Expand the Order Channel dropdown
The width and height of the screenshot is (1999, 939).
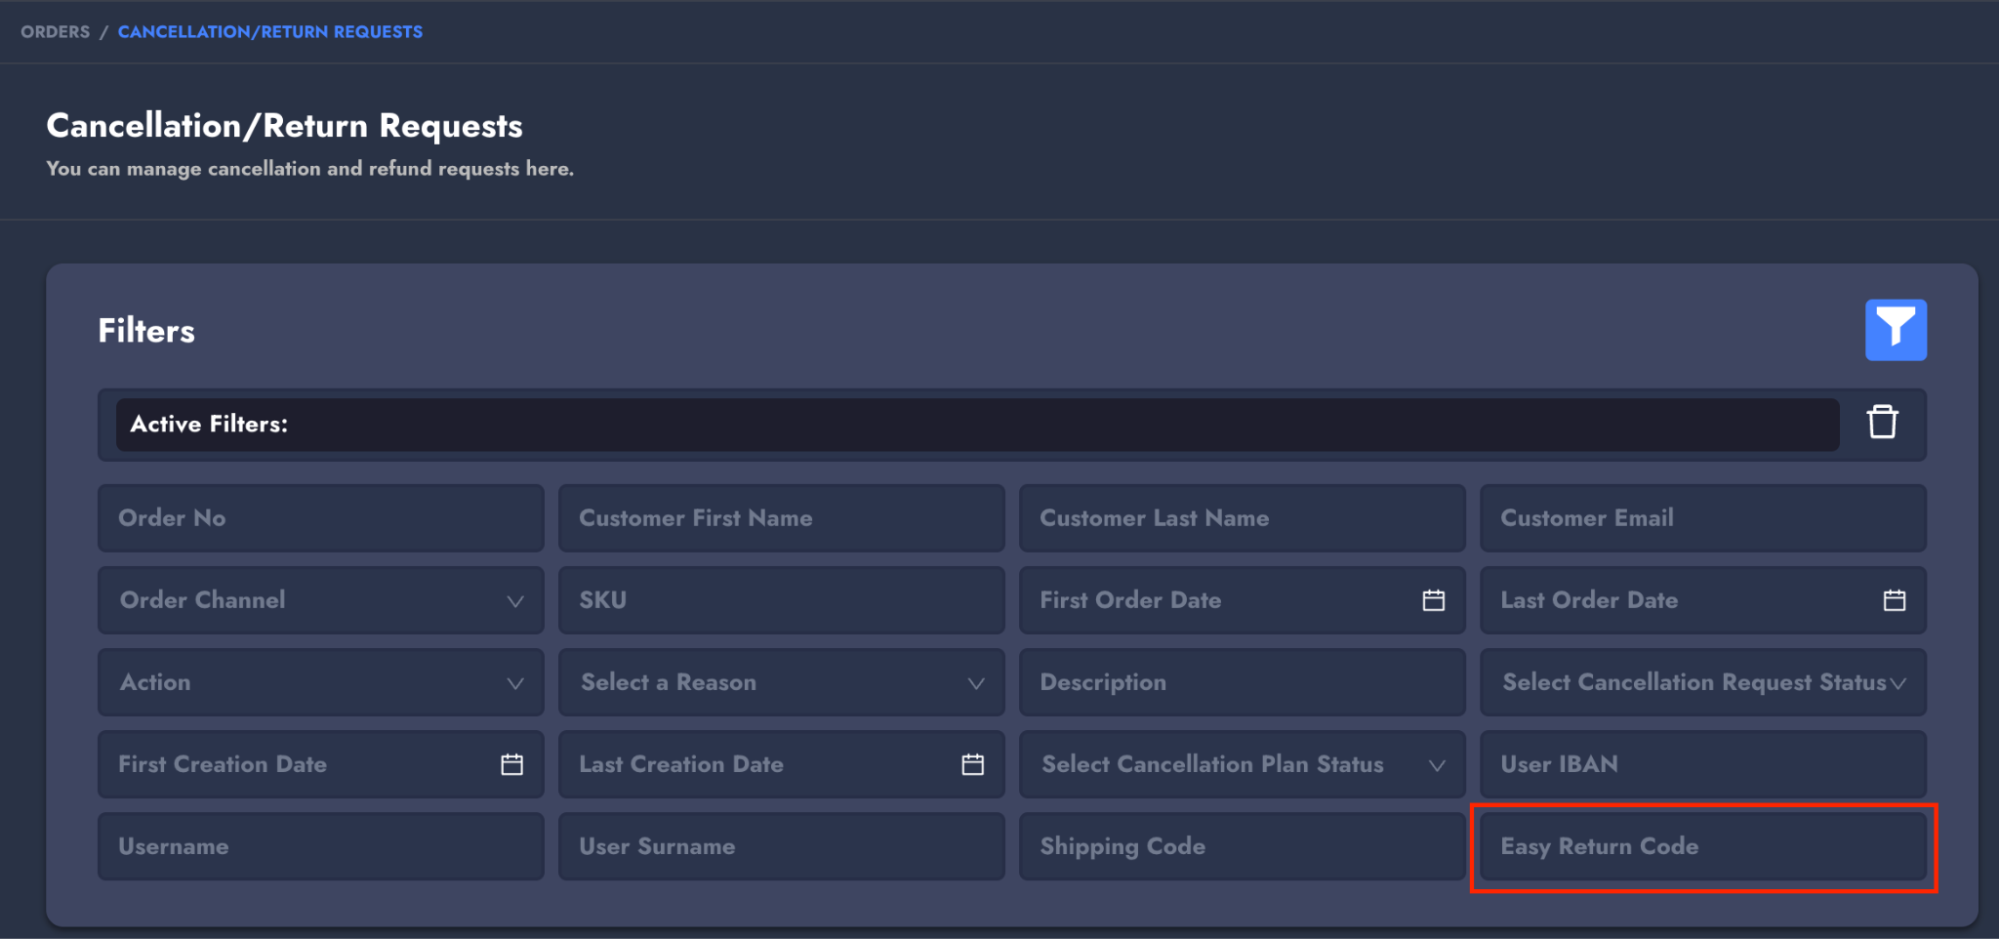tap(320, 600)
